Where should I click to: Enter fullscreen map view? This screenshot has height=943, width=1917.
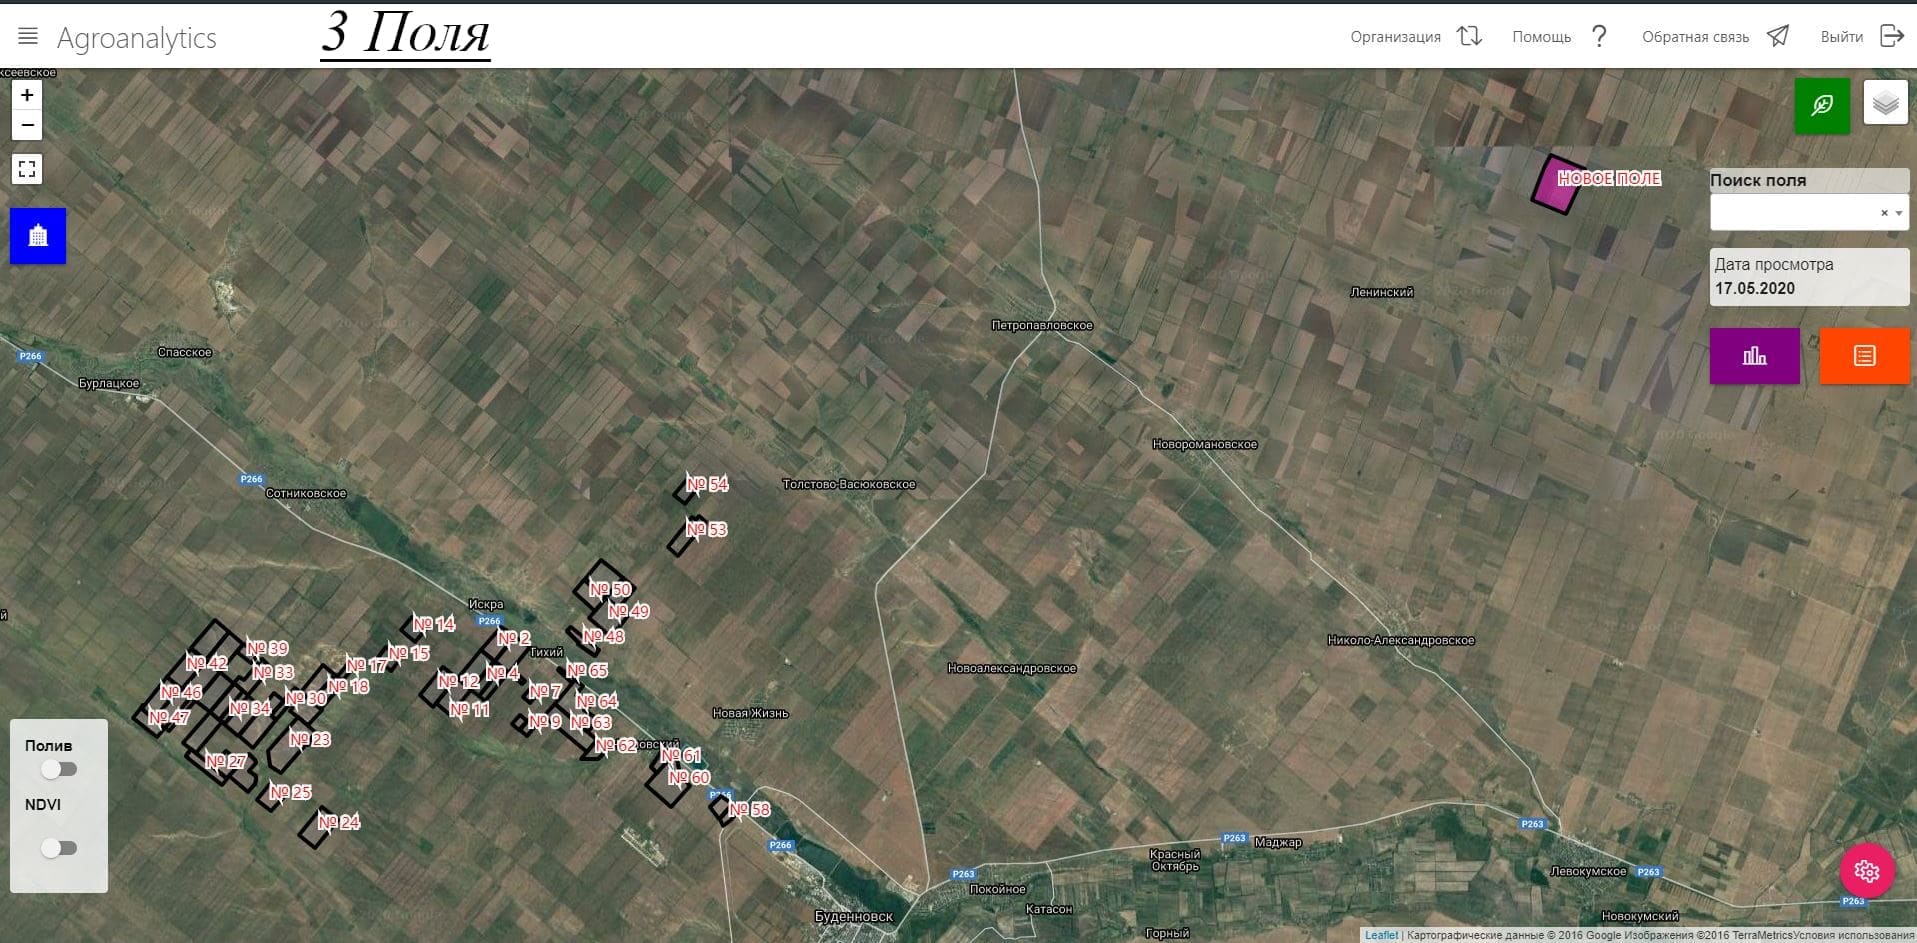(27, 169)
